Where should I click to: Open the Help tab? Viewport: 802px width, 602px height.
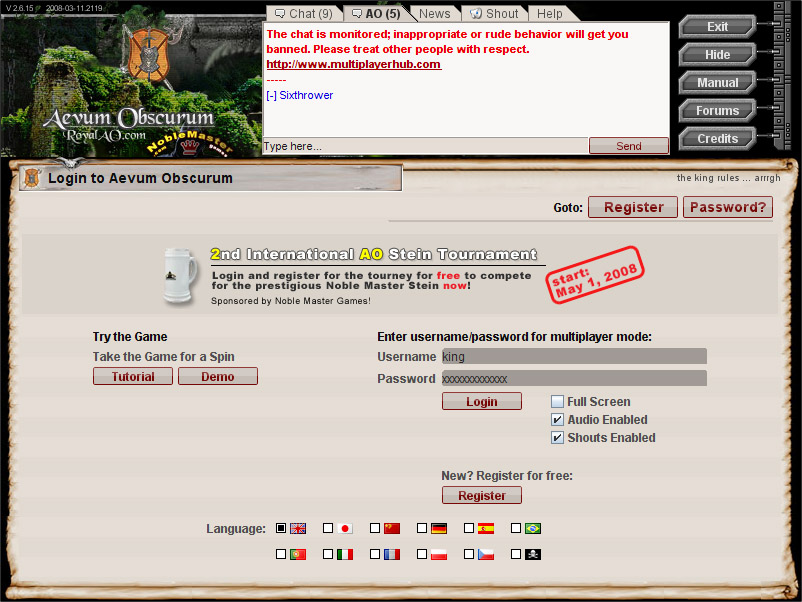(550, 14)
